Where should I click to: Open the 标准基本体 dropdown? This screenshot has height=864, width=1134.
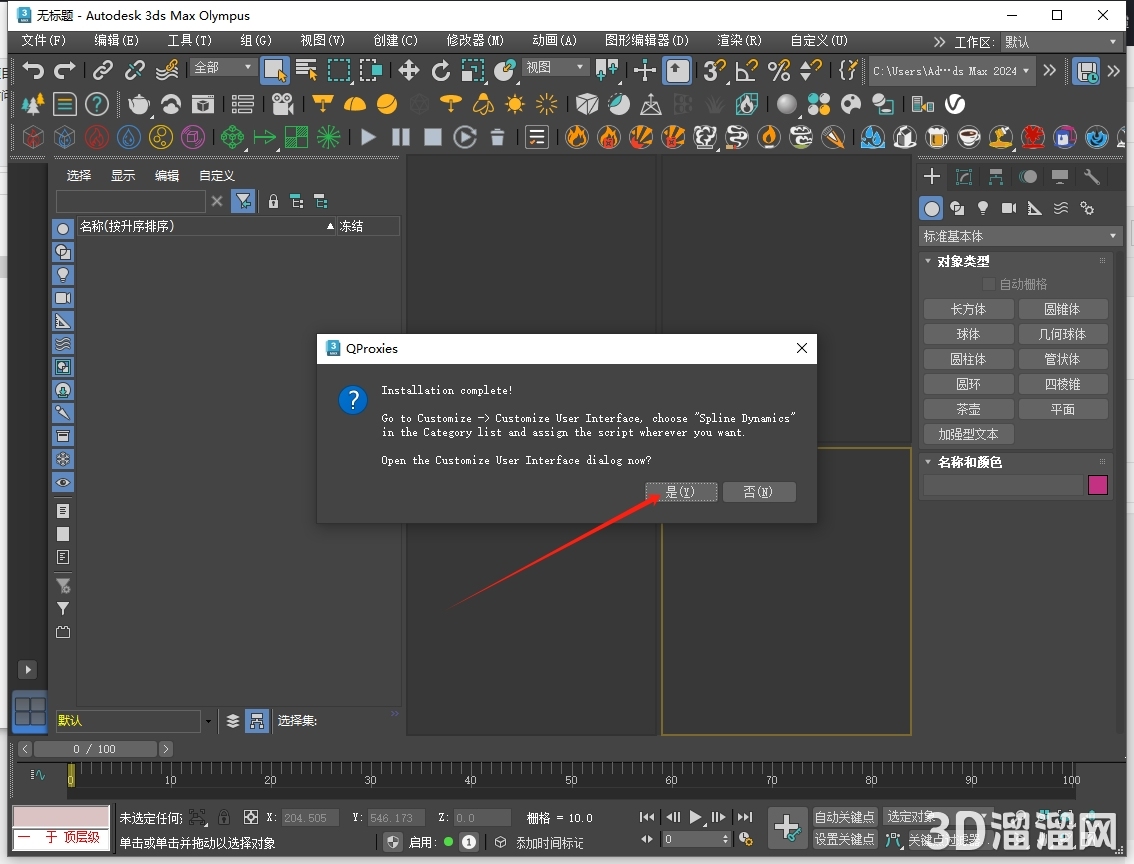(x=1020, y=236)
